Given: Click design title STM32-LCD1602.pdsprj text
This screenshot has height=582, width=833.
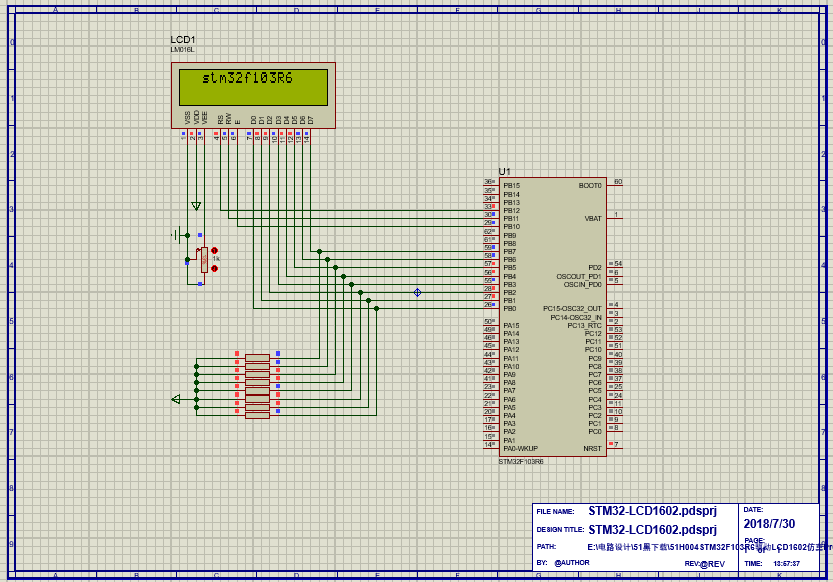Looking at the screenshot, I should pyautogui.click(x=652, y=529).
